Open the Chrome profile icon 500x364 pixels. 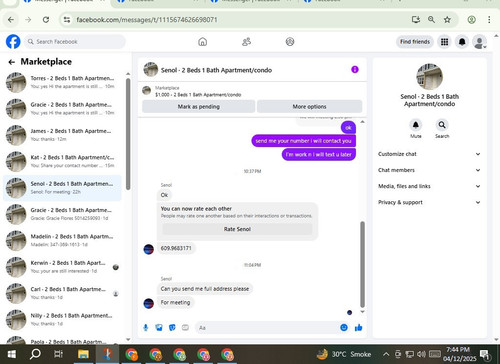[471, 20]
